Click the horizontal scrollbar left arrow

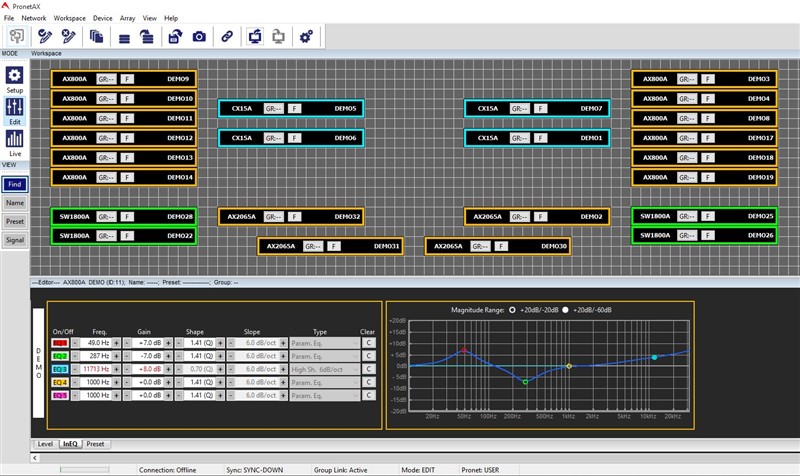tap(35, 458)
